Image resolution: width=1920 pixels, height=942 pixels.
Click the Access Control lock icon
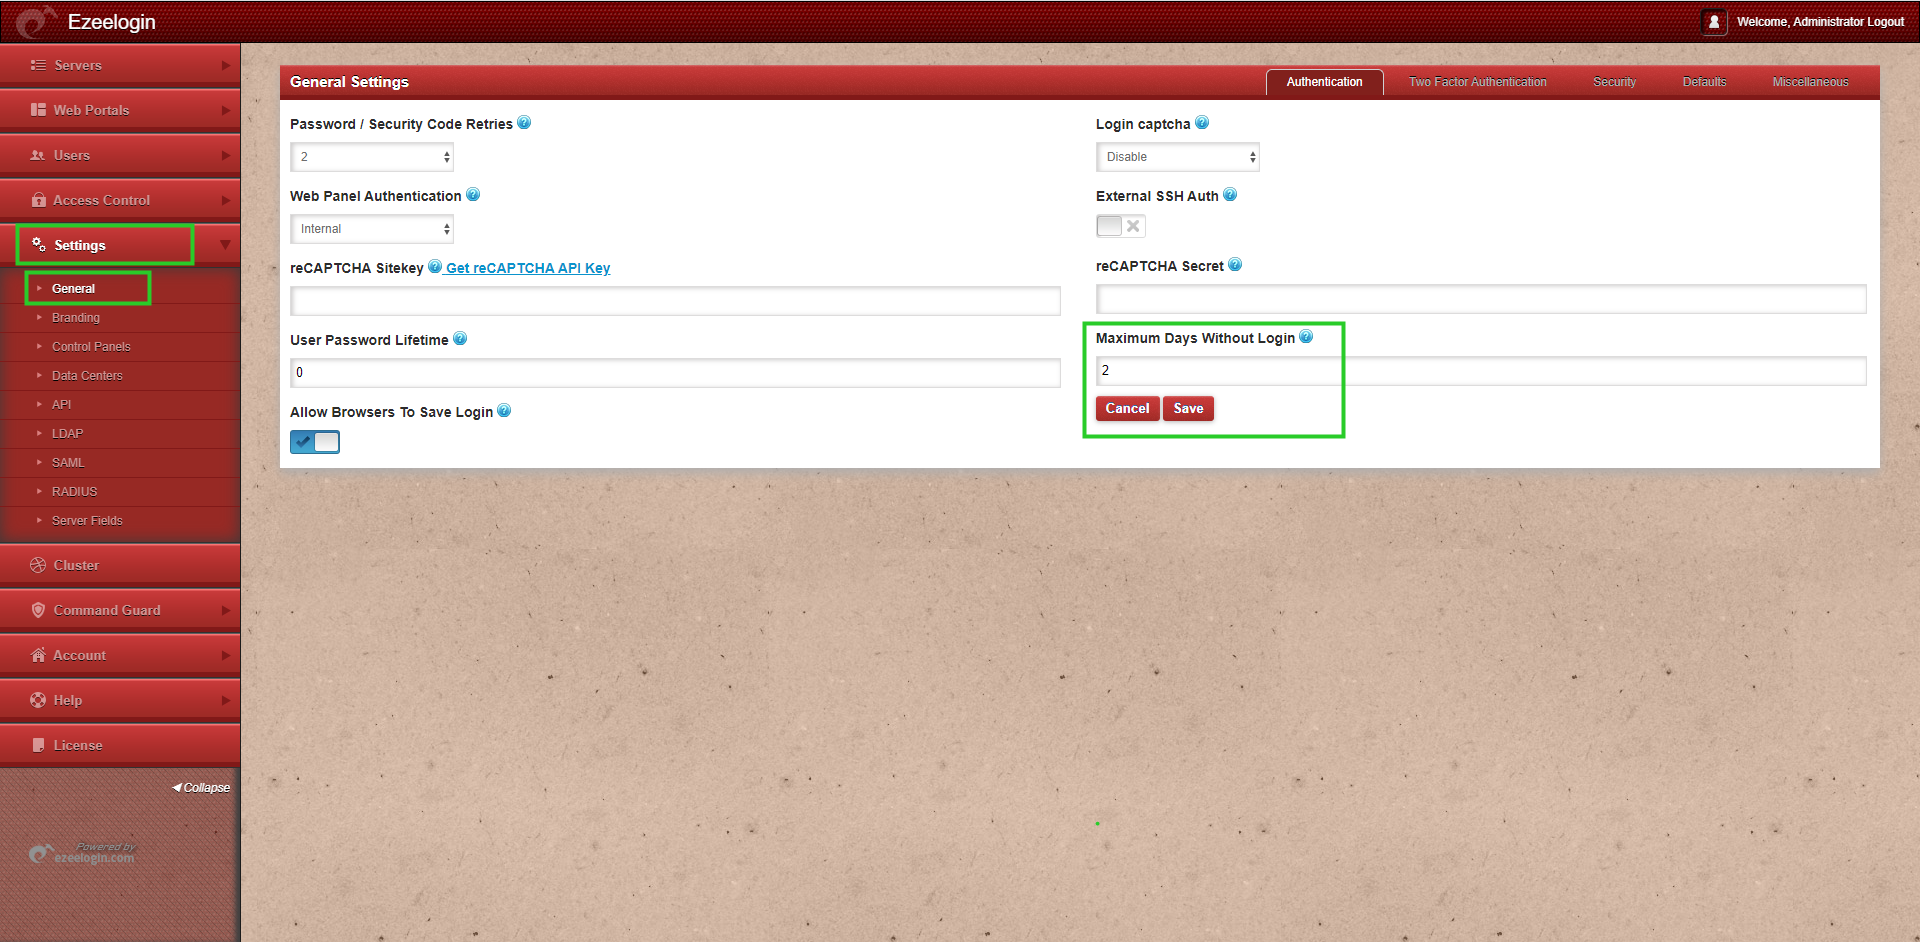(38, 200)
